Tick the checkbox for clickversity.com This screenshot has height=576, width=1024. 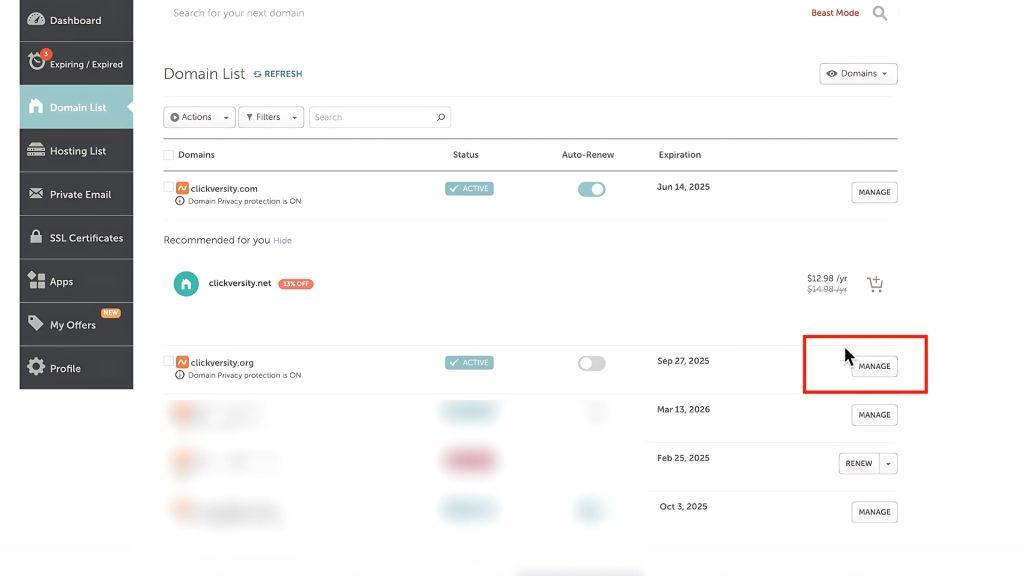pyautogui.click(x=168, y=187)
